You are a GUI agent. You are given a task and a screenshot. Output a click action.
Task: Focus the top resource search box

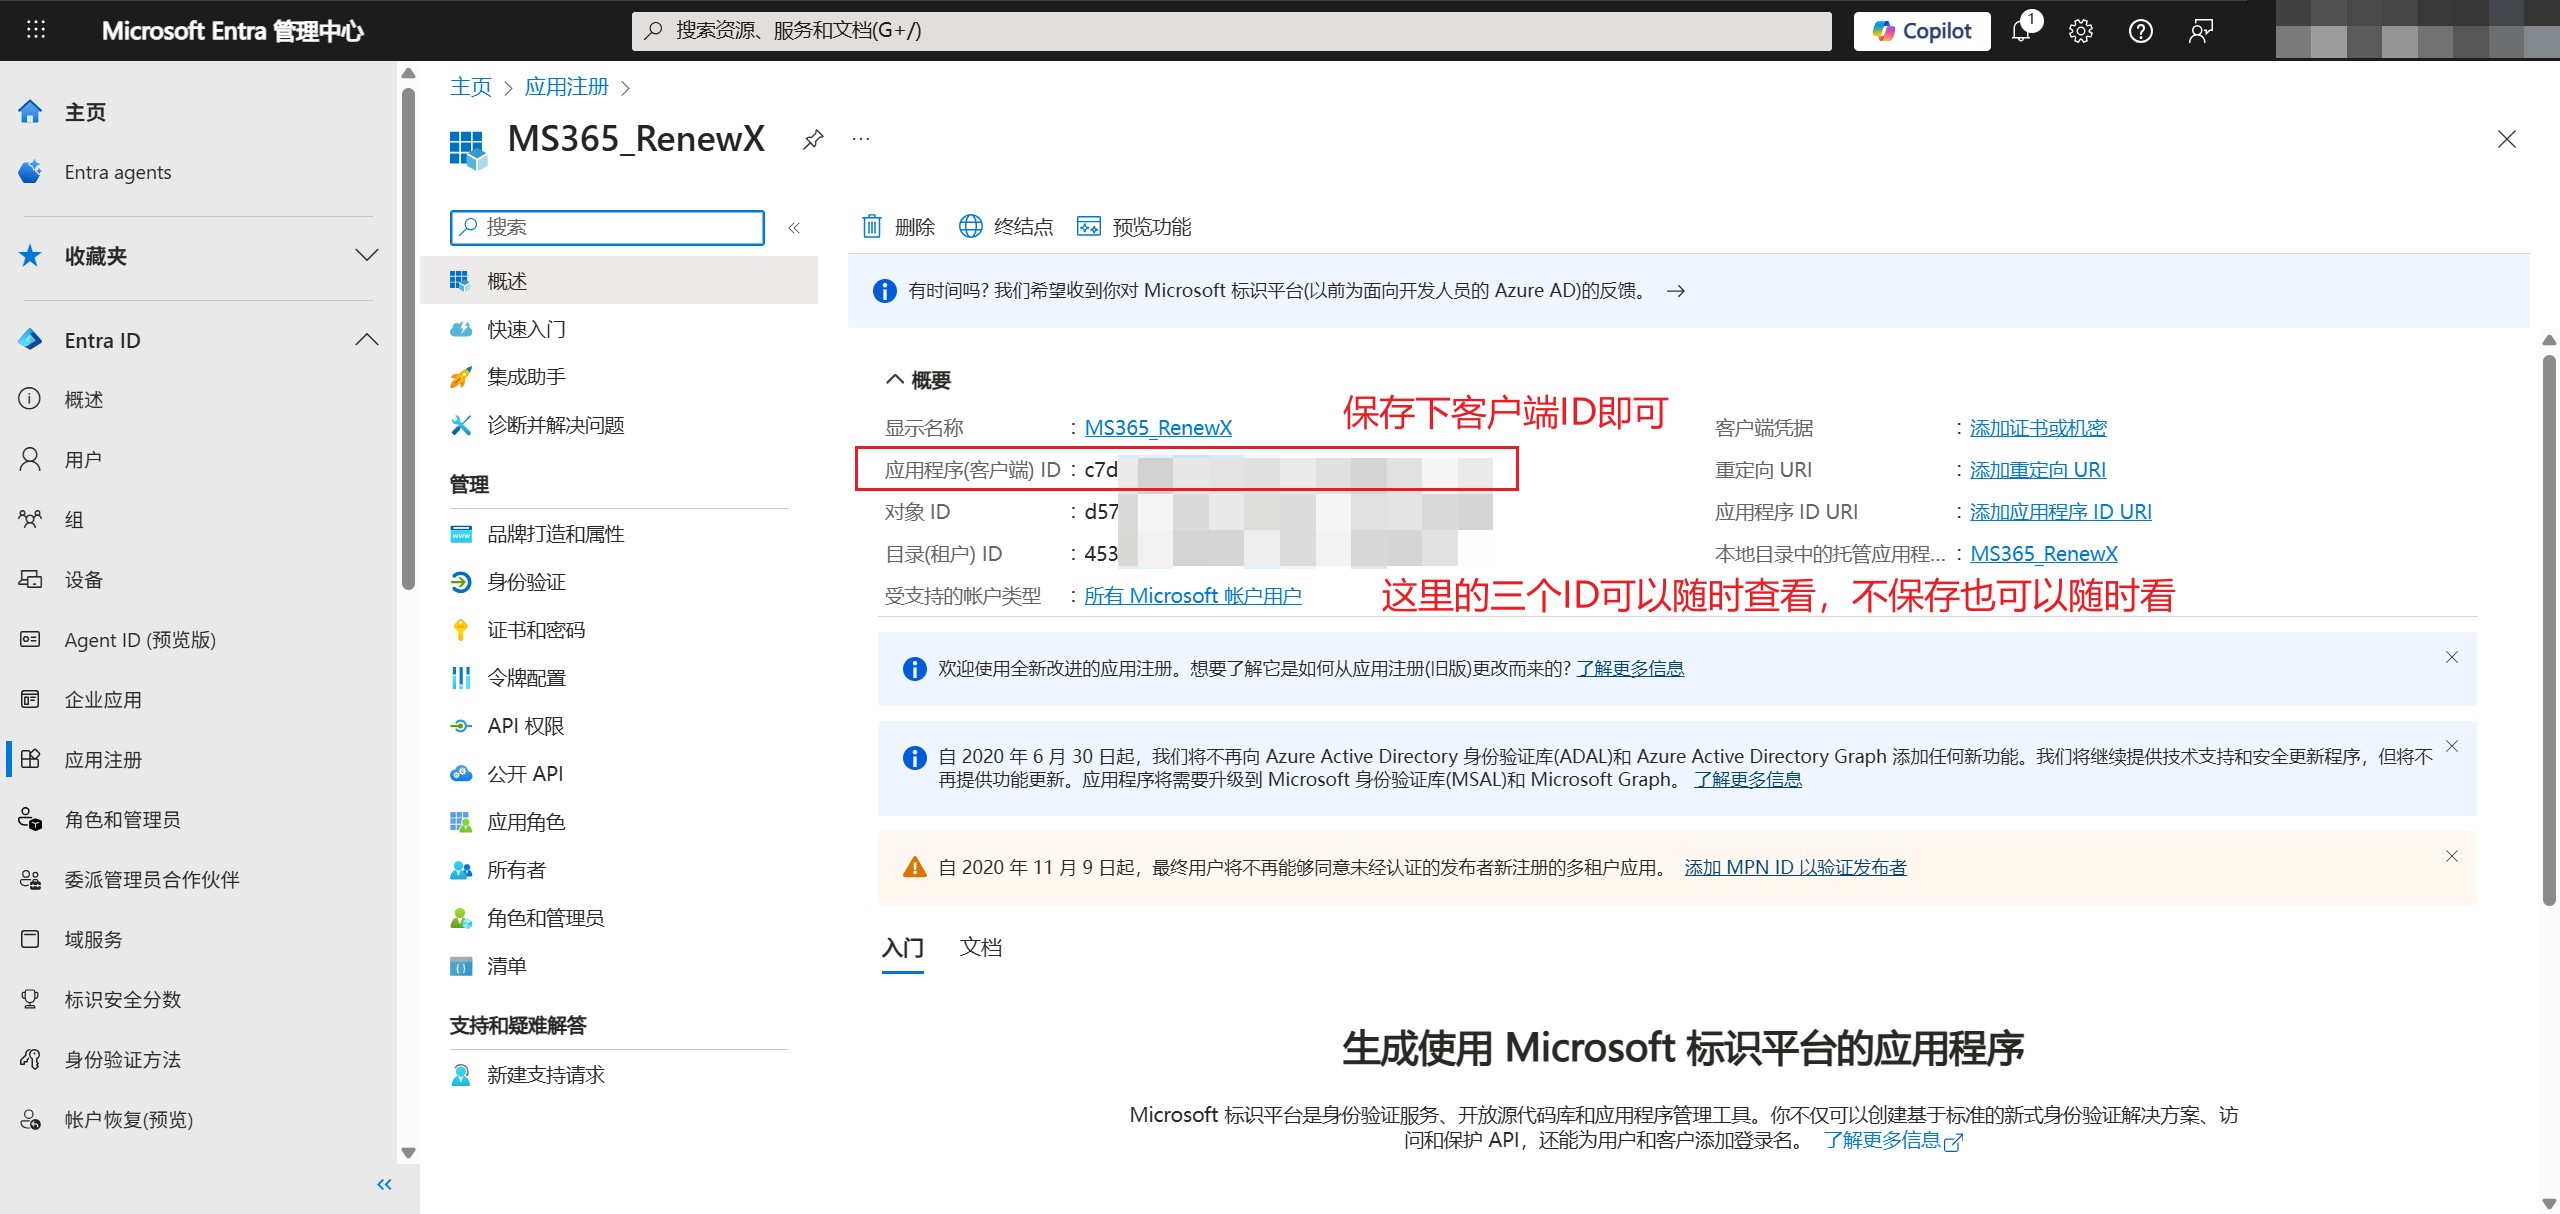click(x=1232, y=31)
